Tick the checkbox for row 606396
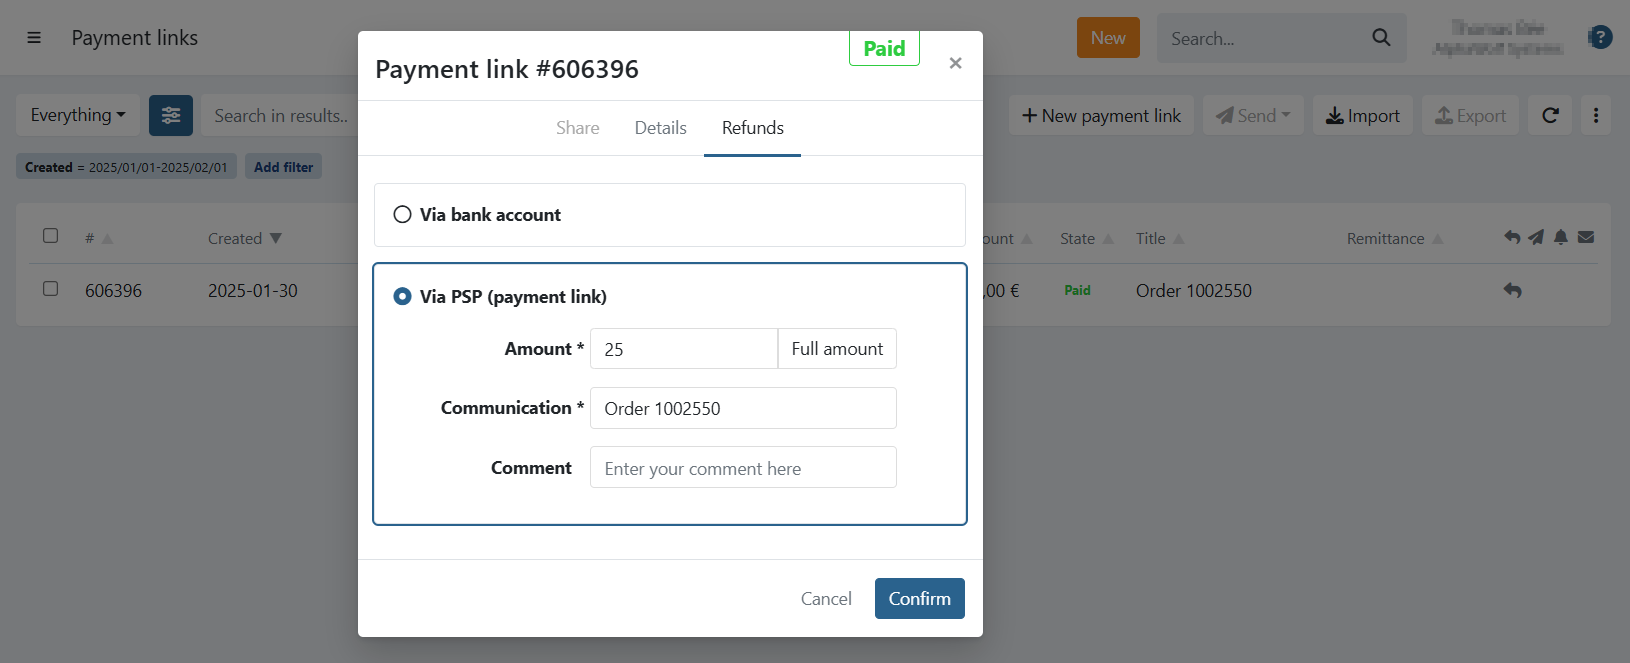This screenshot has height=663, width=1630. [x=51, y=289]
